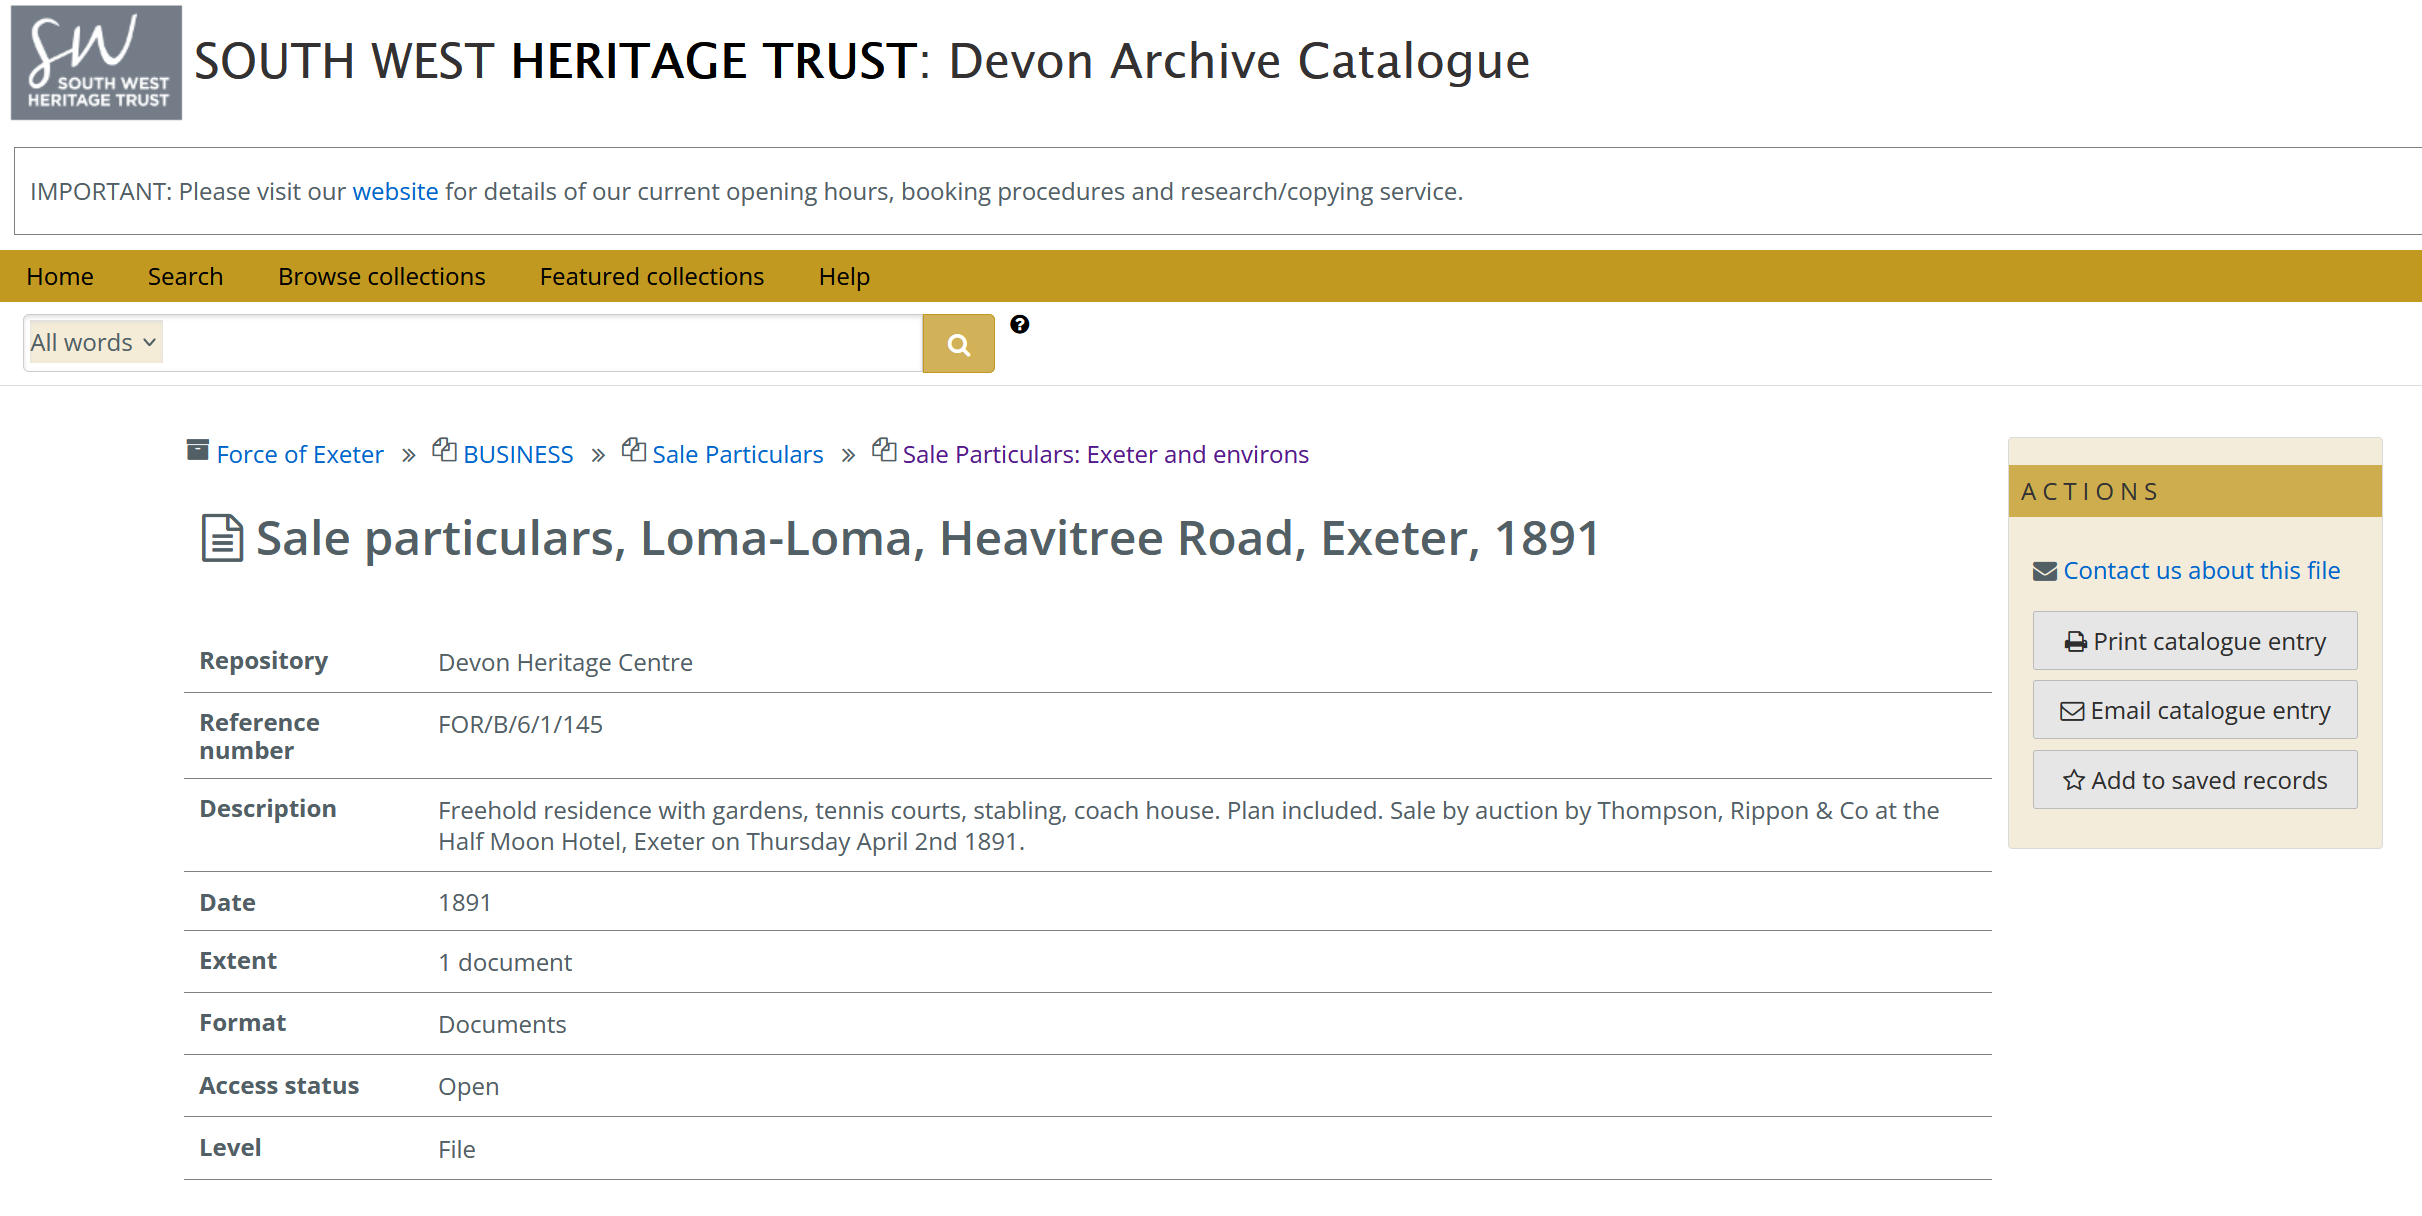Click folder icon beside Exeter and environs breadcrumb
The width and height of the screenshot is (2422, 1216).
click(x=884, y=450)
